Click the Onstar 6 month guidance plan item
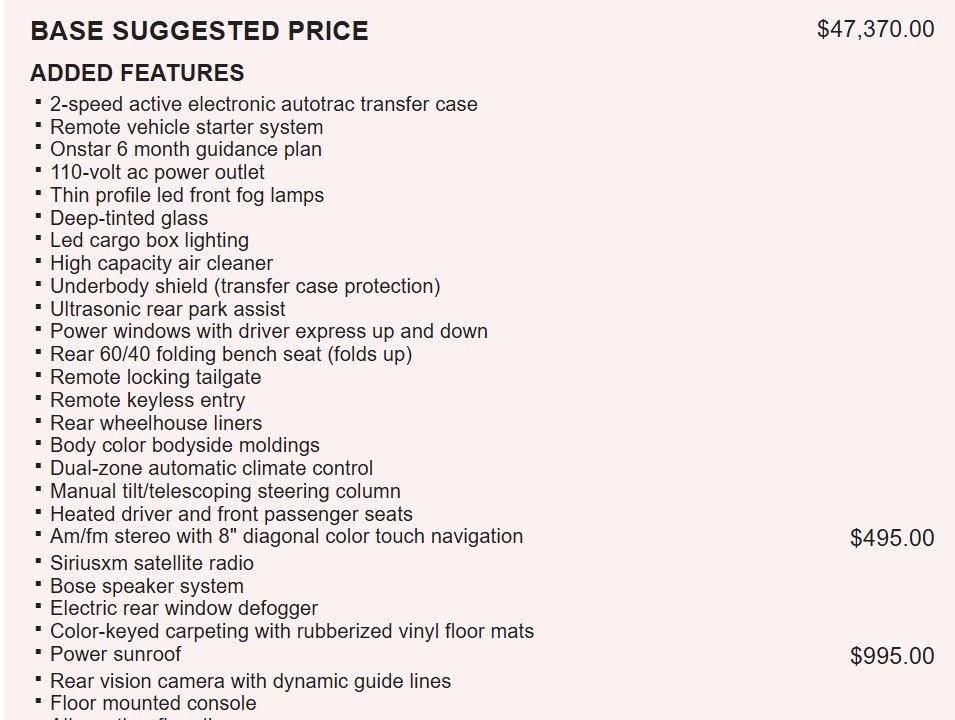The width and height of the screenshot is (955, 720). [185, 150]
